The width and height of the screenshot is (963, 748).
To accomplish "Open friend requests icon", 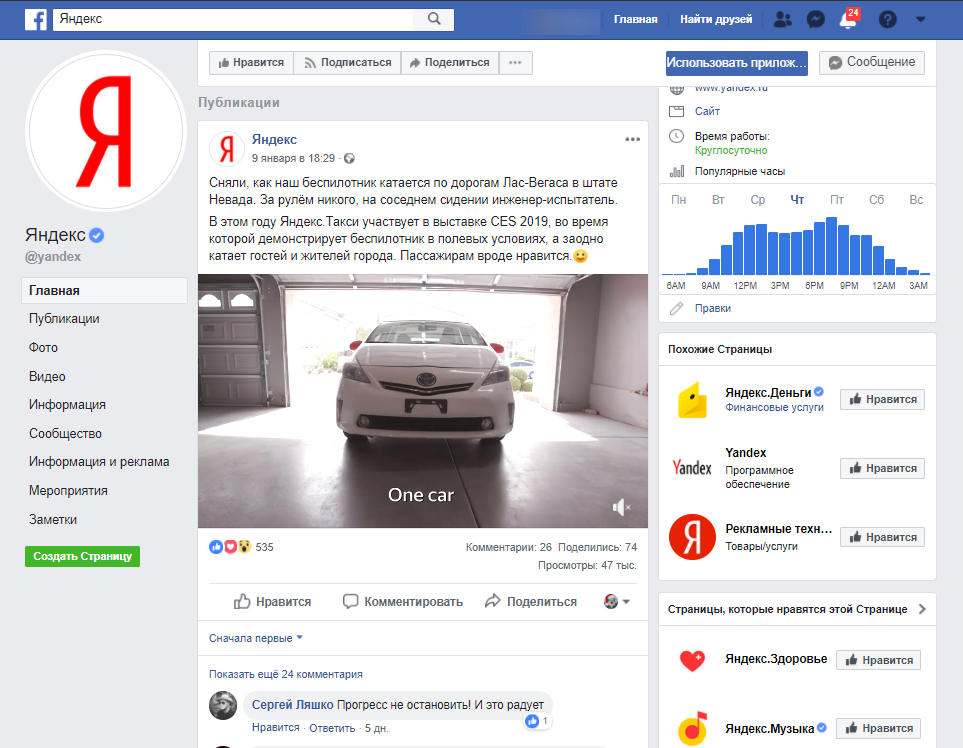I will point(782,20).
